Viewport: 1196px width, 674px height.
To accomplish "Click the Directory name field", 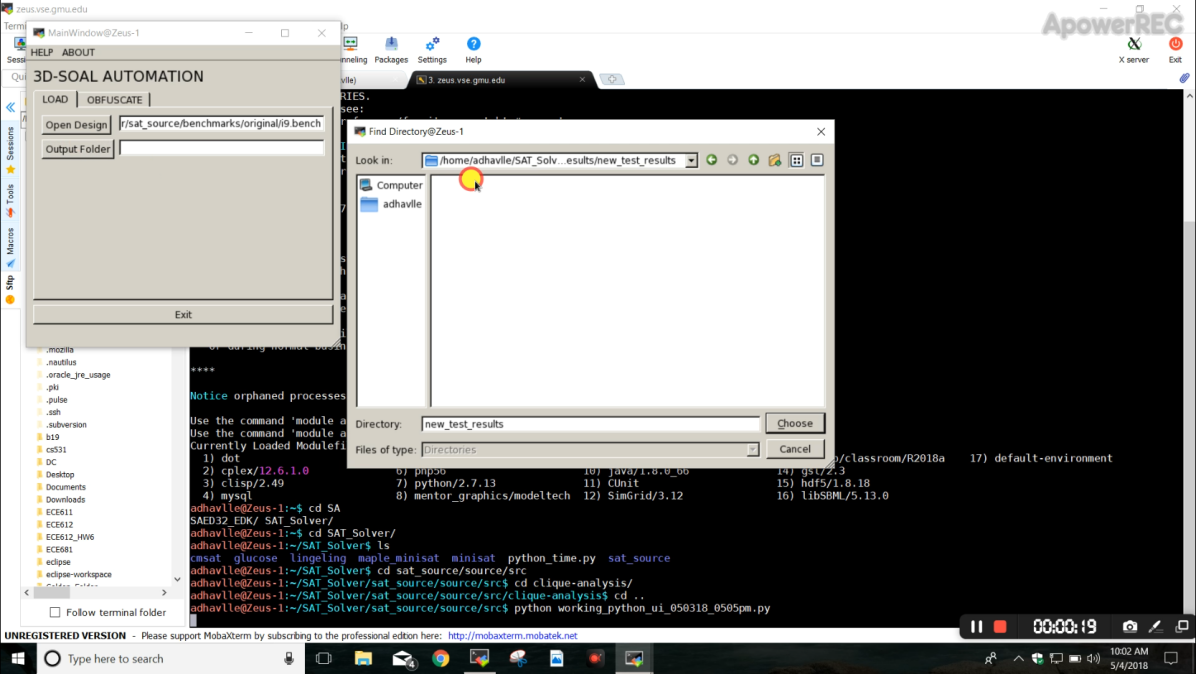I will click(x=590, y=424).
